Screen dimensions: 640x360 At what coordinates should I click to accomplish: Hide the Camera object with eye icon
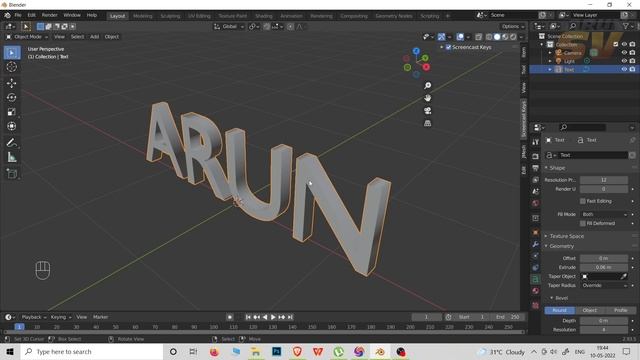coord(624,53)
